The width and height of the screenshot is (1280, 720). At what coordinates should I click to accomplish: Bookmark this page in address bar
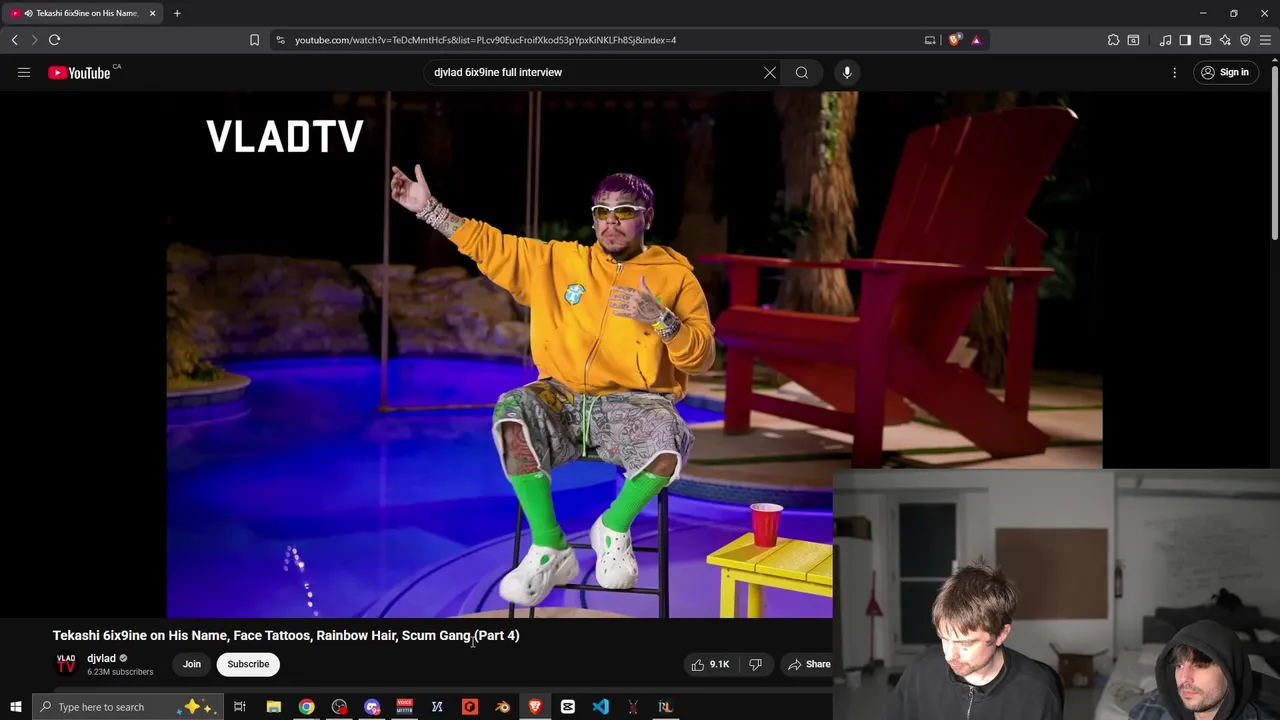[x=254, y=40]
